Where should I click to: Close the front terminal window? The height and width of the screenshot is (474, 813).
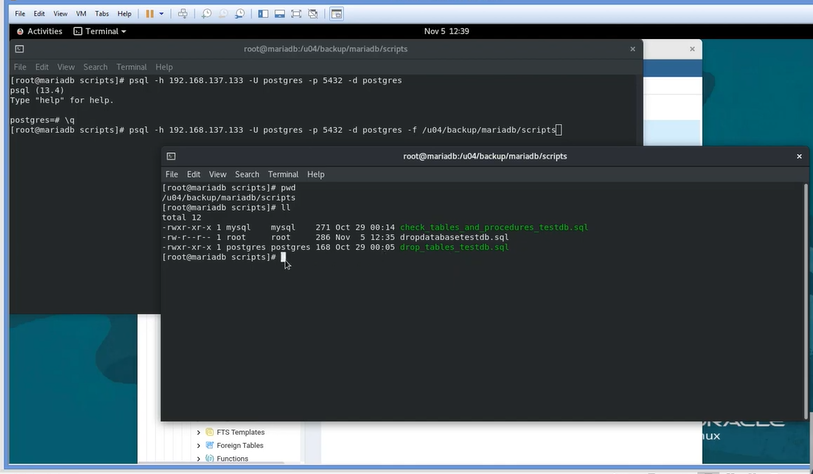(x=799, y=156)
